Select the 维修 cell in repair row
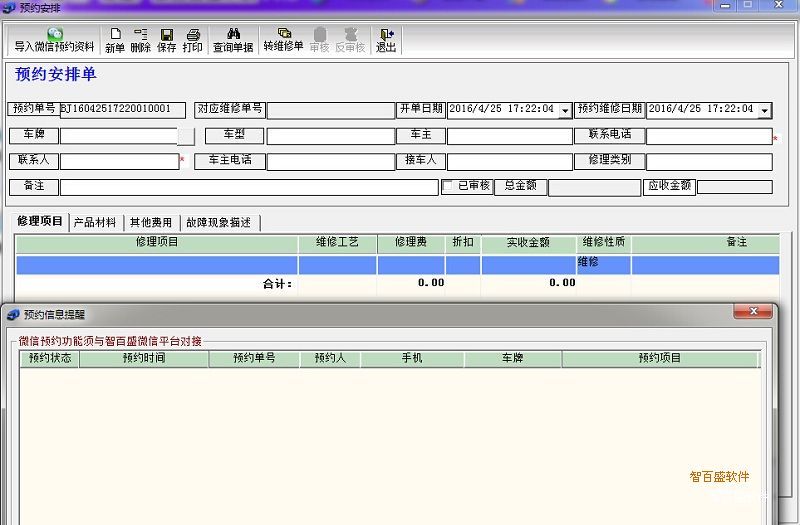 (604, 265)
